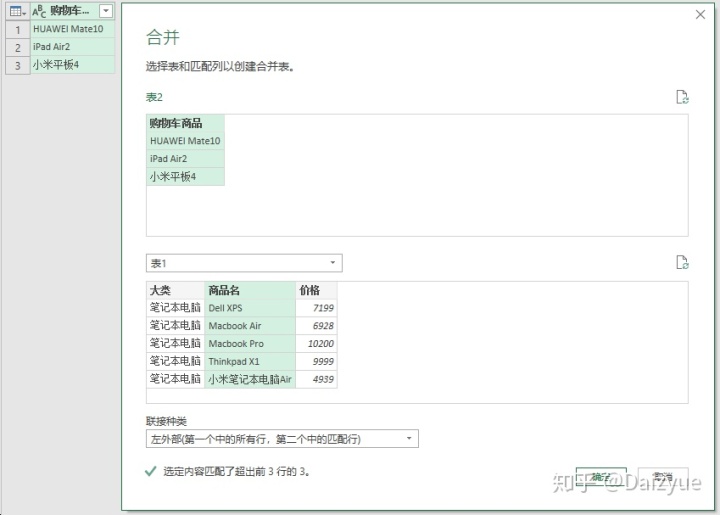Click the price cell 6928
Image resolution: width=720 pixels, height=515 pixels.
316,326
